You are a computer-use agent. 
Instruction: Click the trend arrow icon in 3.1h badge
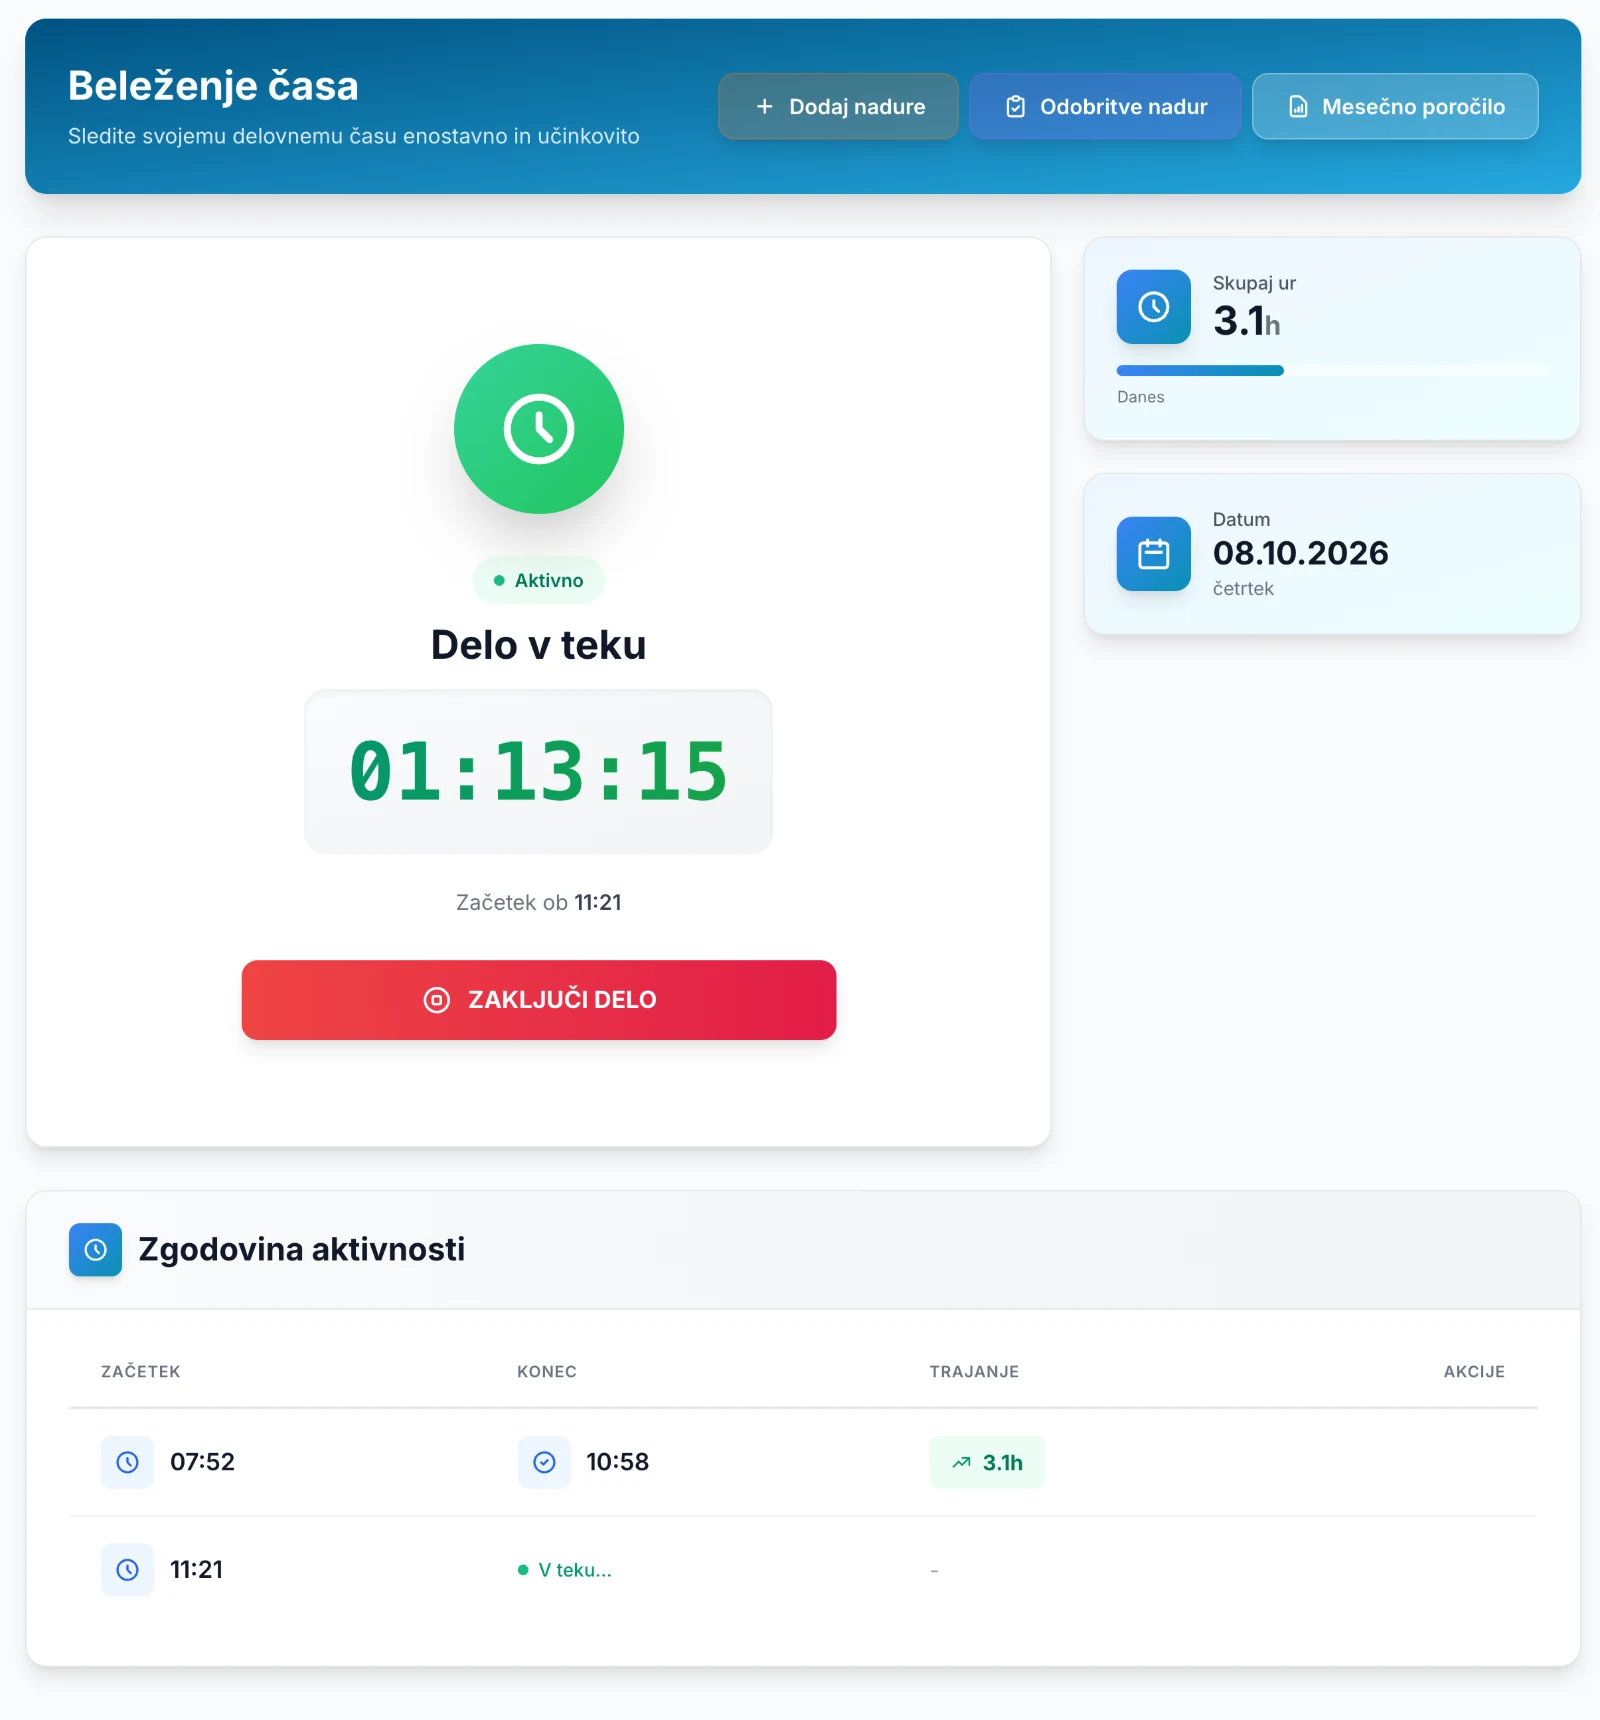point(962,1462)
